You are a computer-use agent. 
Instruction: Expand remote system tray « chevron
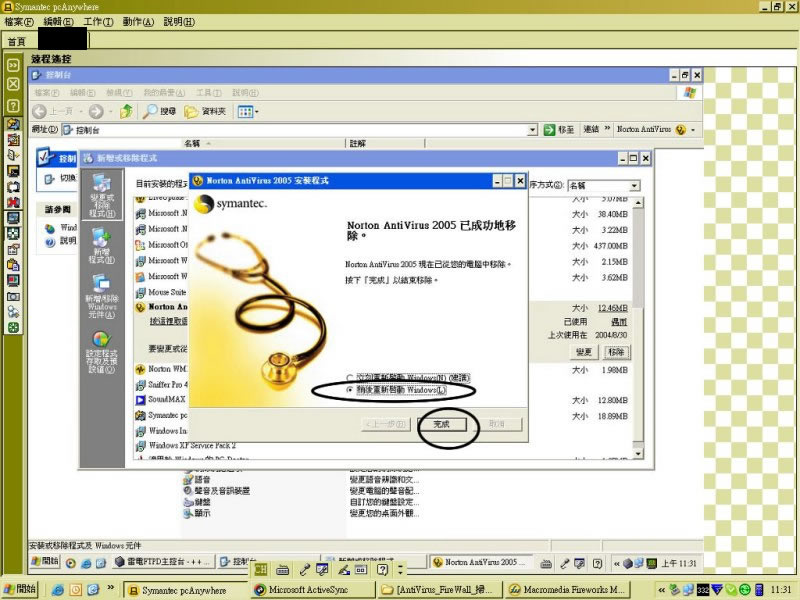coord(616,563)
